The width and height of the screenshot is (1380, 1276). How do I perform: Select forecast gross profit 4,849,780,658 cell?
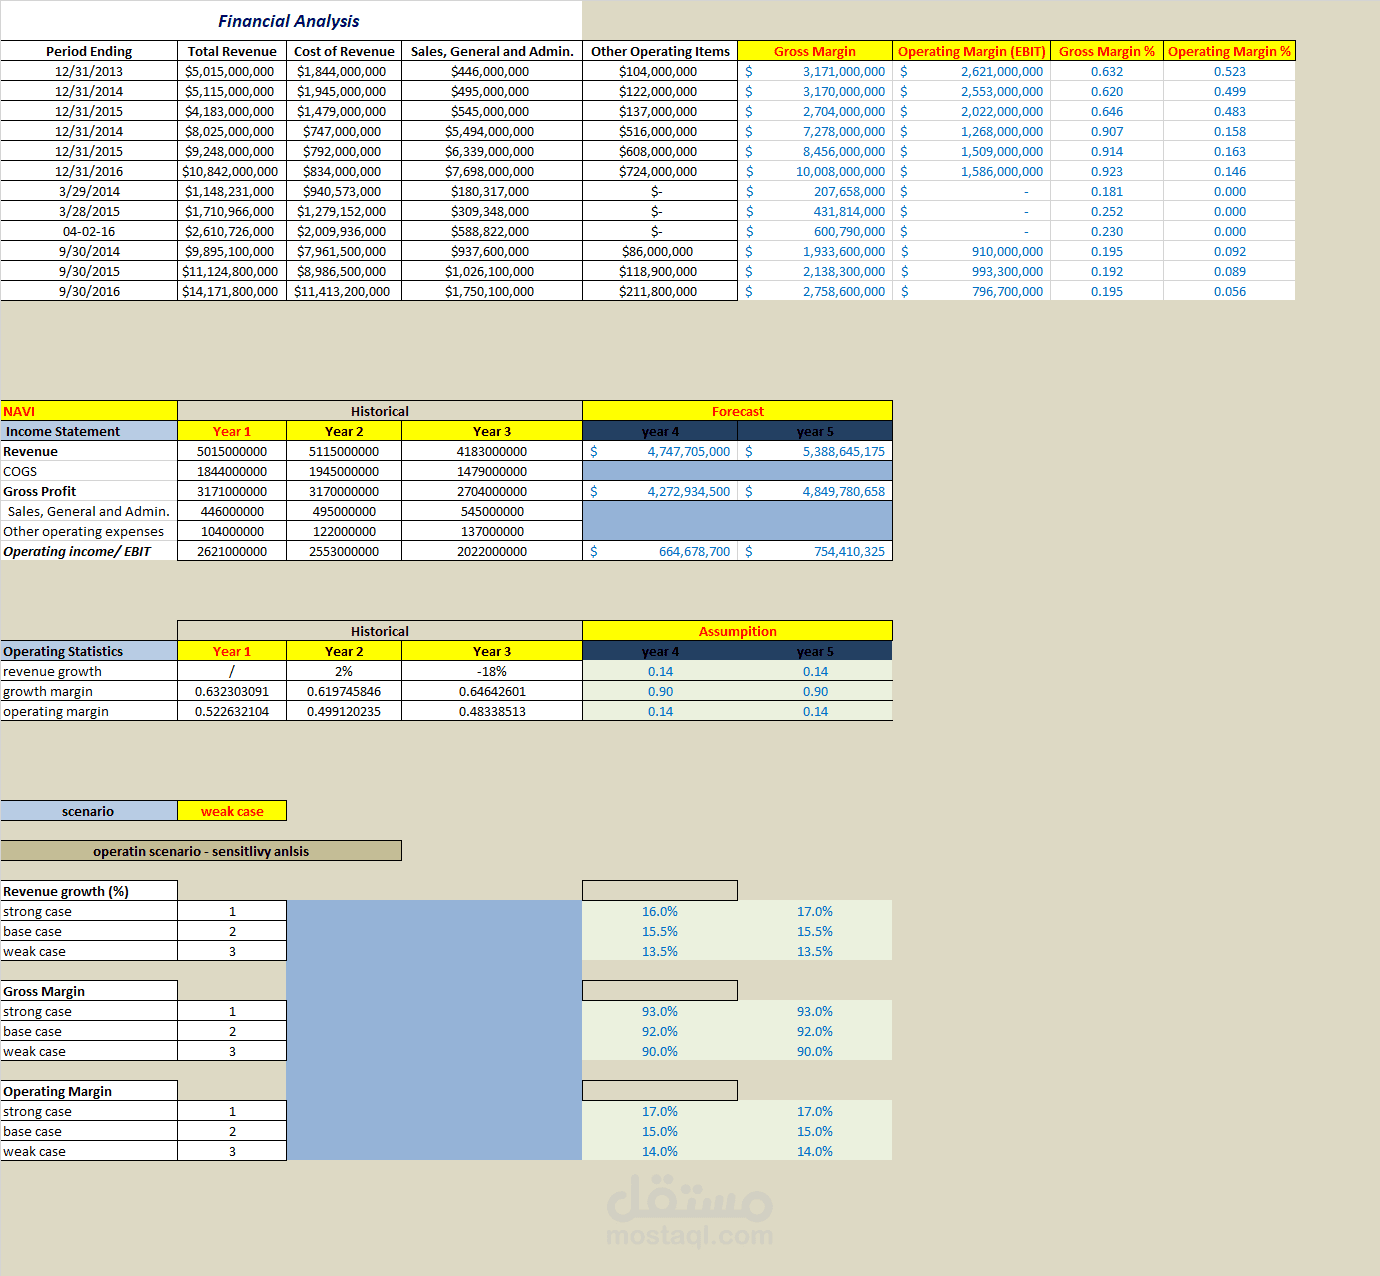[815, 491]
